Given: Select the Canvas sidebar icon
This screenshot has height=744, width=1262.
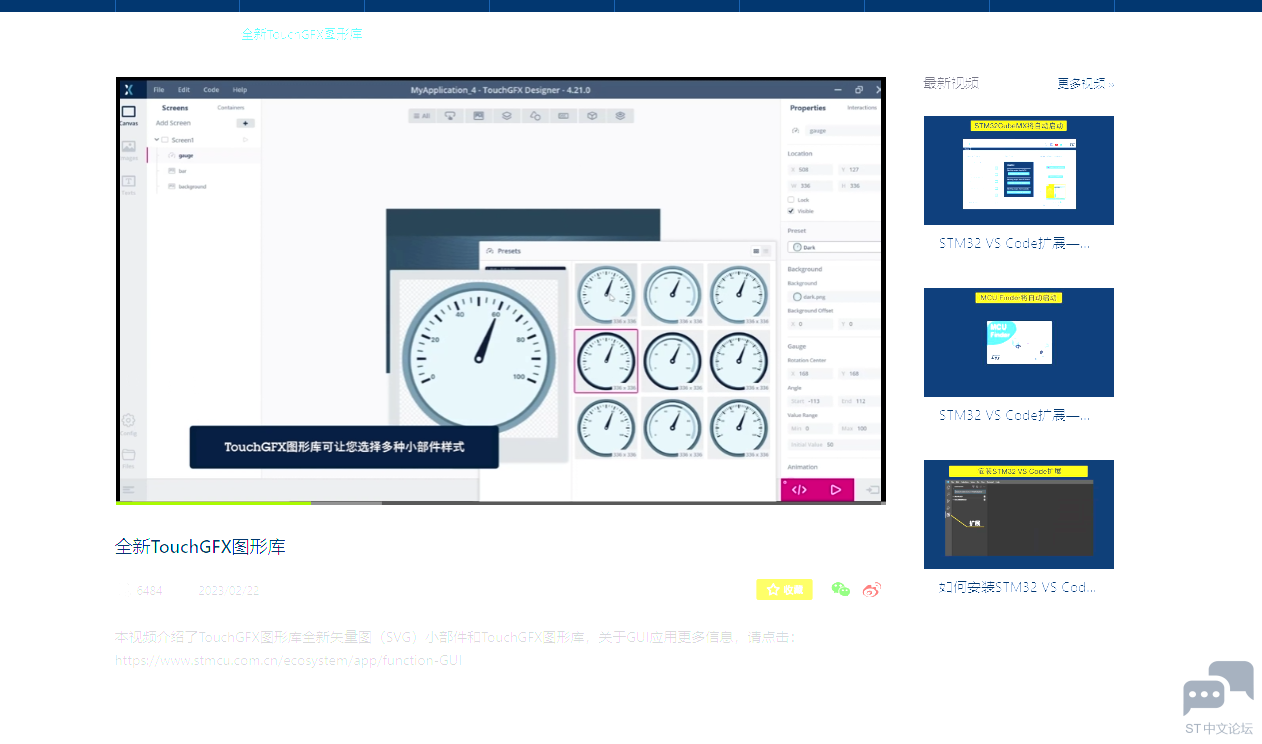Looking at the screenshot, I should point(129,115).
